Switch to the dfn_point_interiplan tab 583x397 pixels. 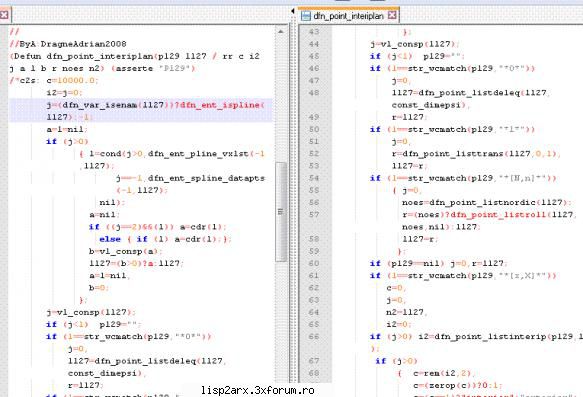point(348,16)
